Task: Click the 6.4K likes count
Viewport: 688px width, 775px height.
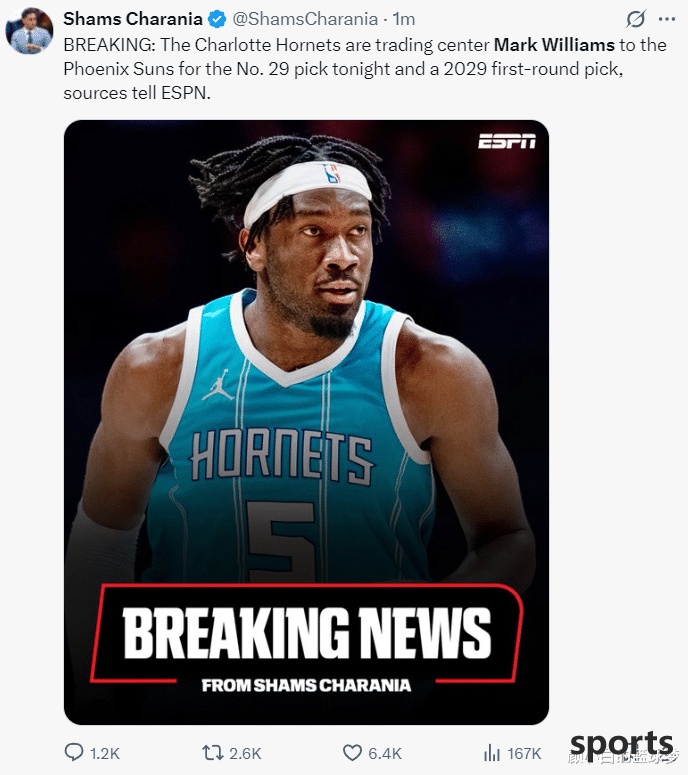Action: [x=385, y=753]
